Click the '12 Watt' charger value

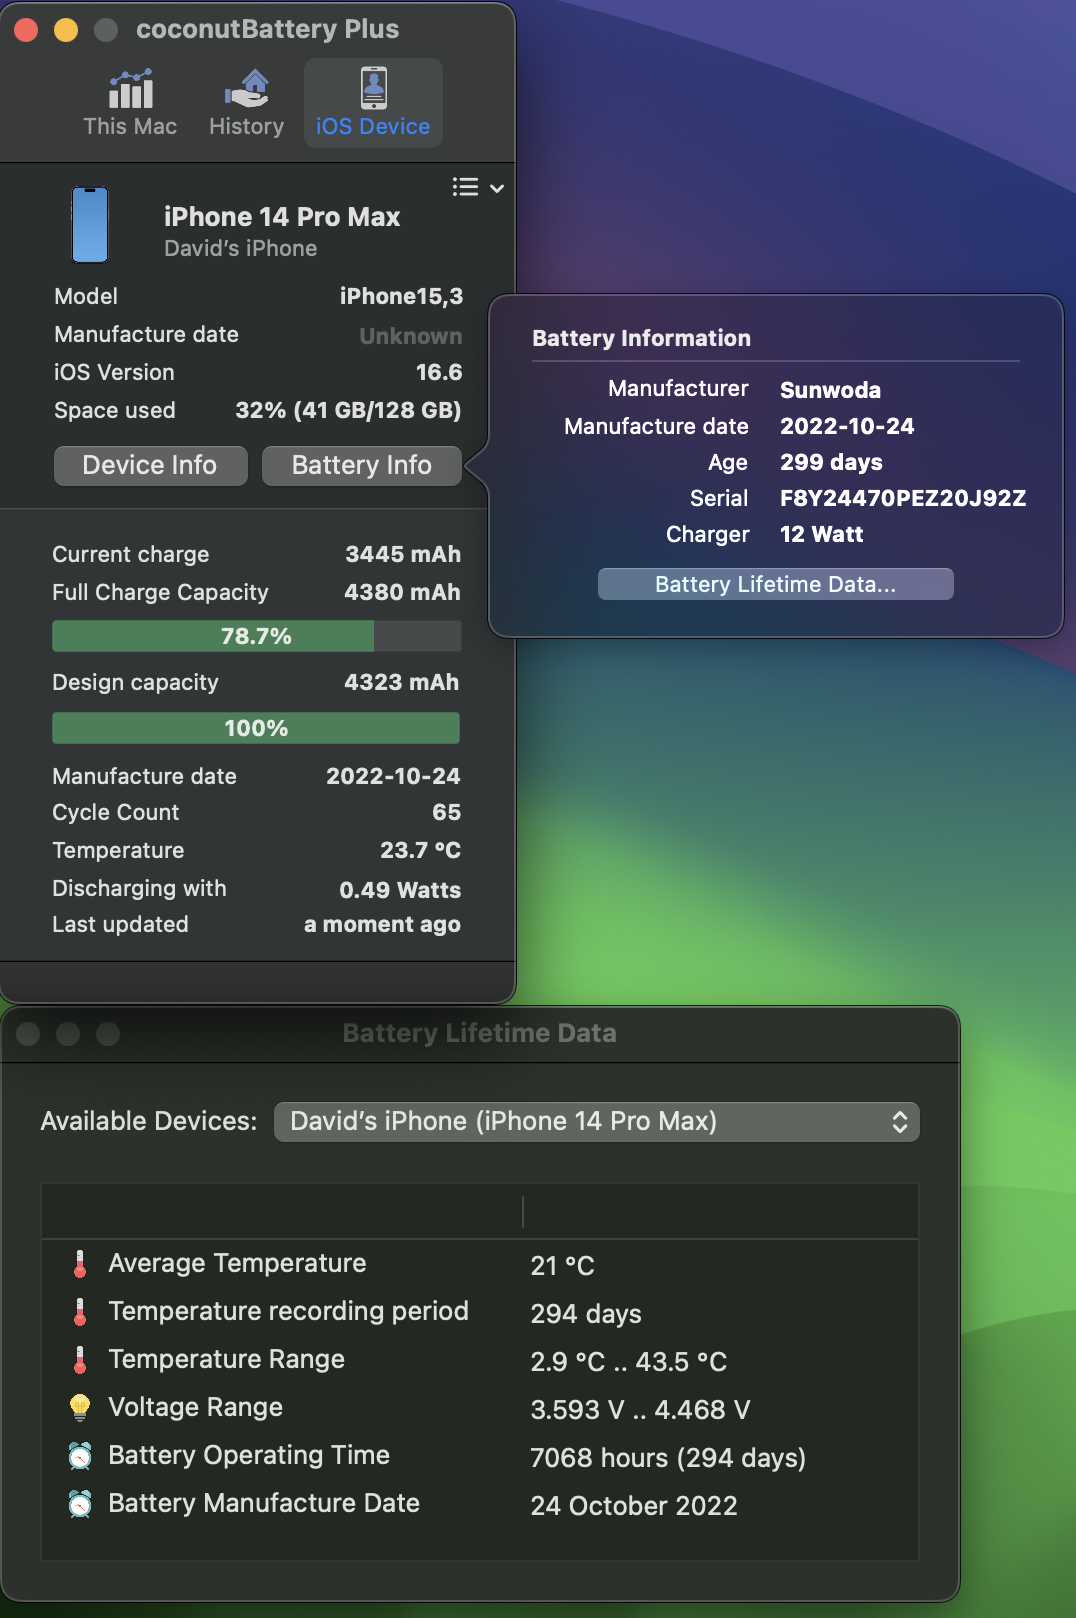click(x=821, y=534)
